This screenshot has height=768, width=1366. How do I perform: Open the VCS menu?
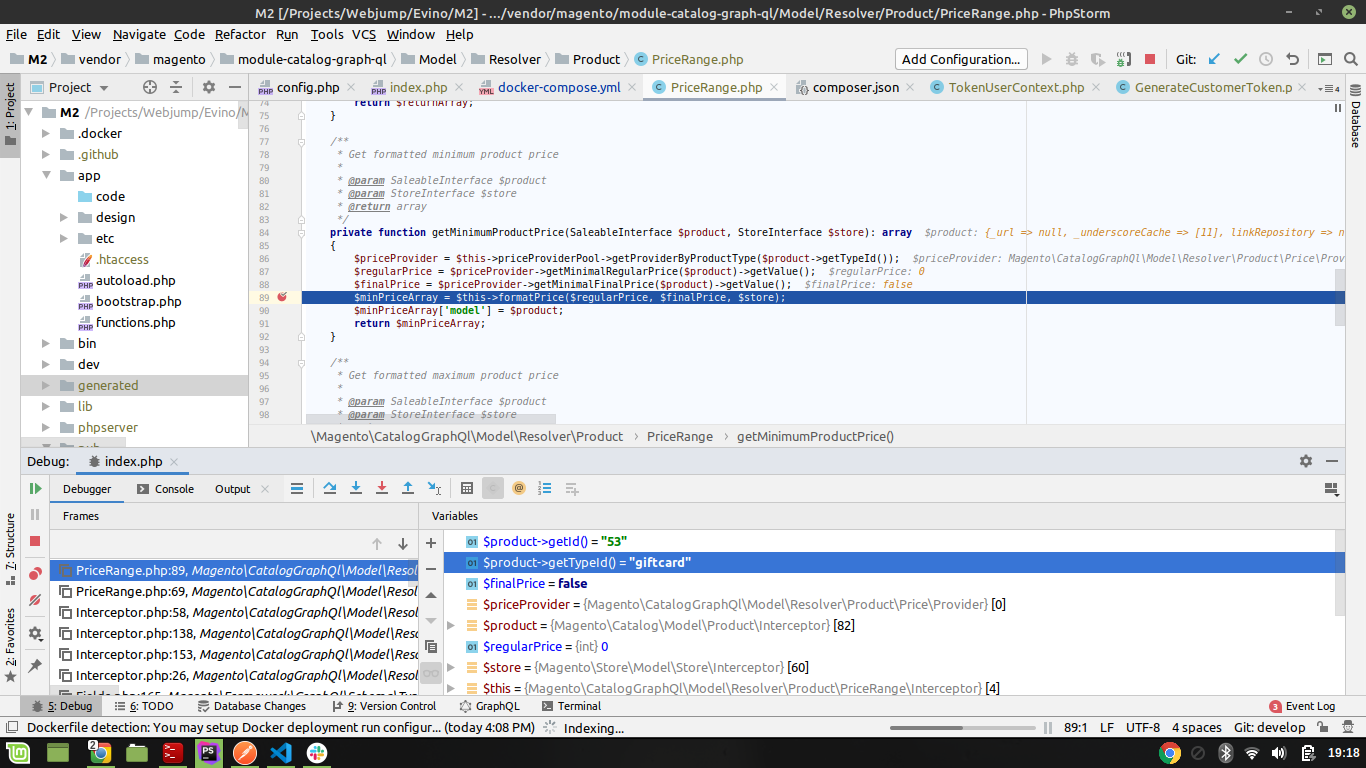click(x=364, y=34)
